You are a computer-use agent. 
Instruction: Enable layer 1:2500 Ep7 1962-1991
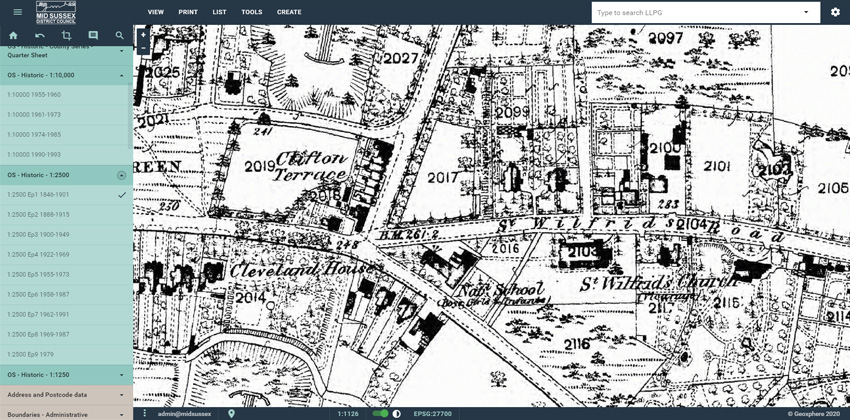pos(66,314)
